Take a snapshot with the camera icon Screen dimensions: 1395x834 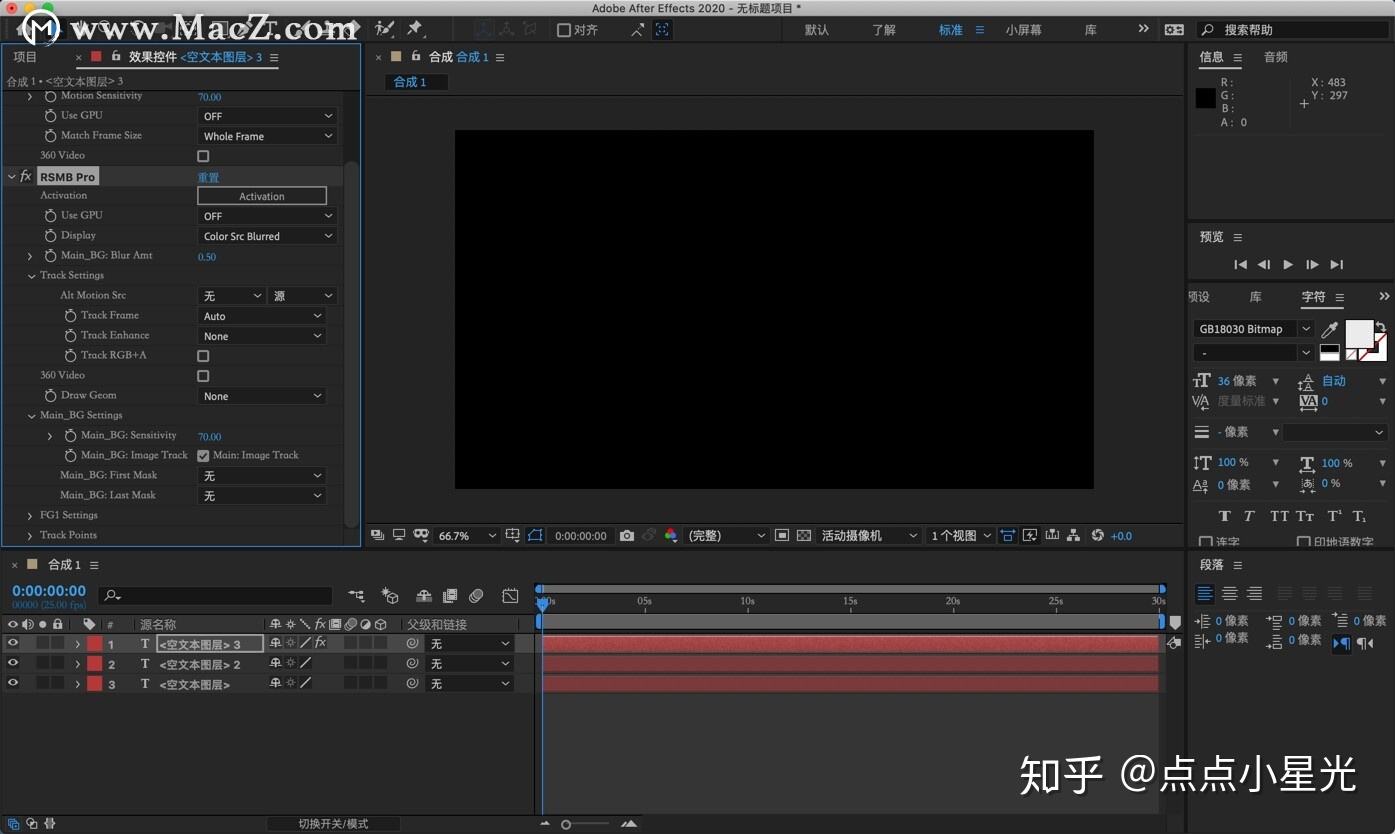(626, 535)
